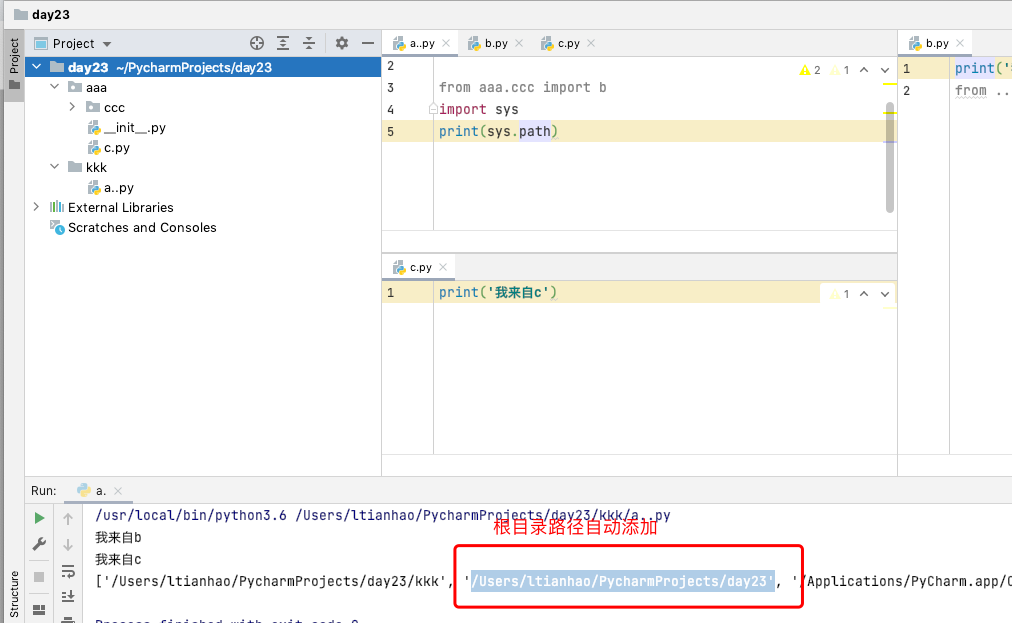Go to next highlighted error in a..py
Viewport: 1012px width, 623px height.
[x=885, y=70]
